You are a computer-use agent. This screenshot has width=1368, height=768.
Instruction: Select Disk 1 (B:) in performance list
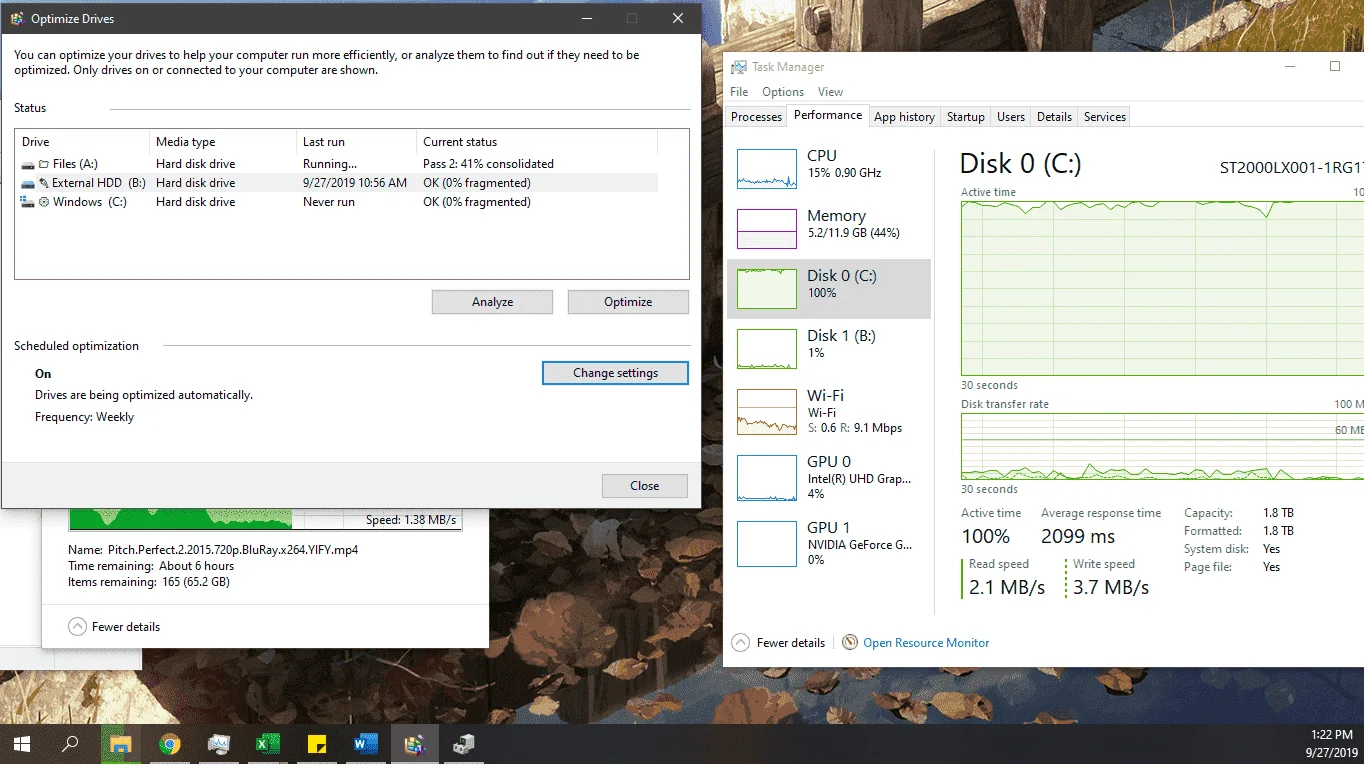coord(829,348)
